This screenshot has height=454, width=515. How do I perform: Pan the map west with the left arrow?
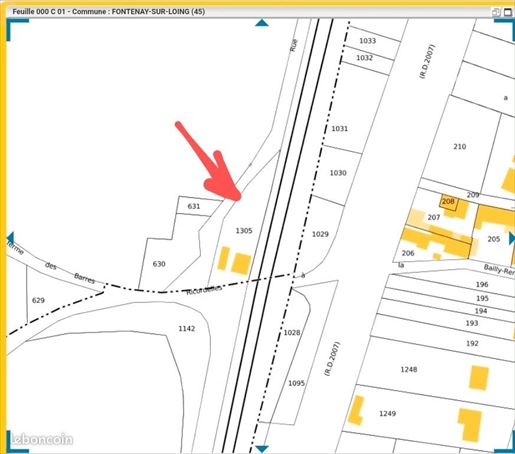point(11,239)
